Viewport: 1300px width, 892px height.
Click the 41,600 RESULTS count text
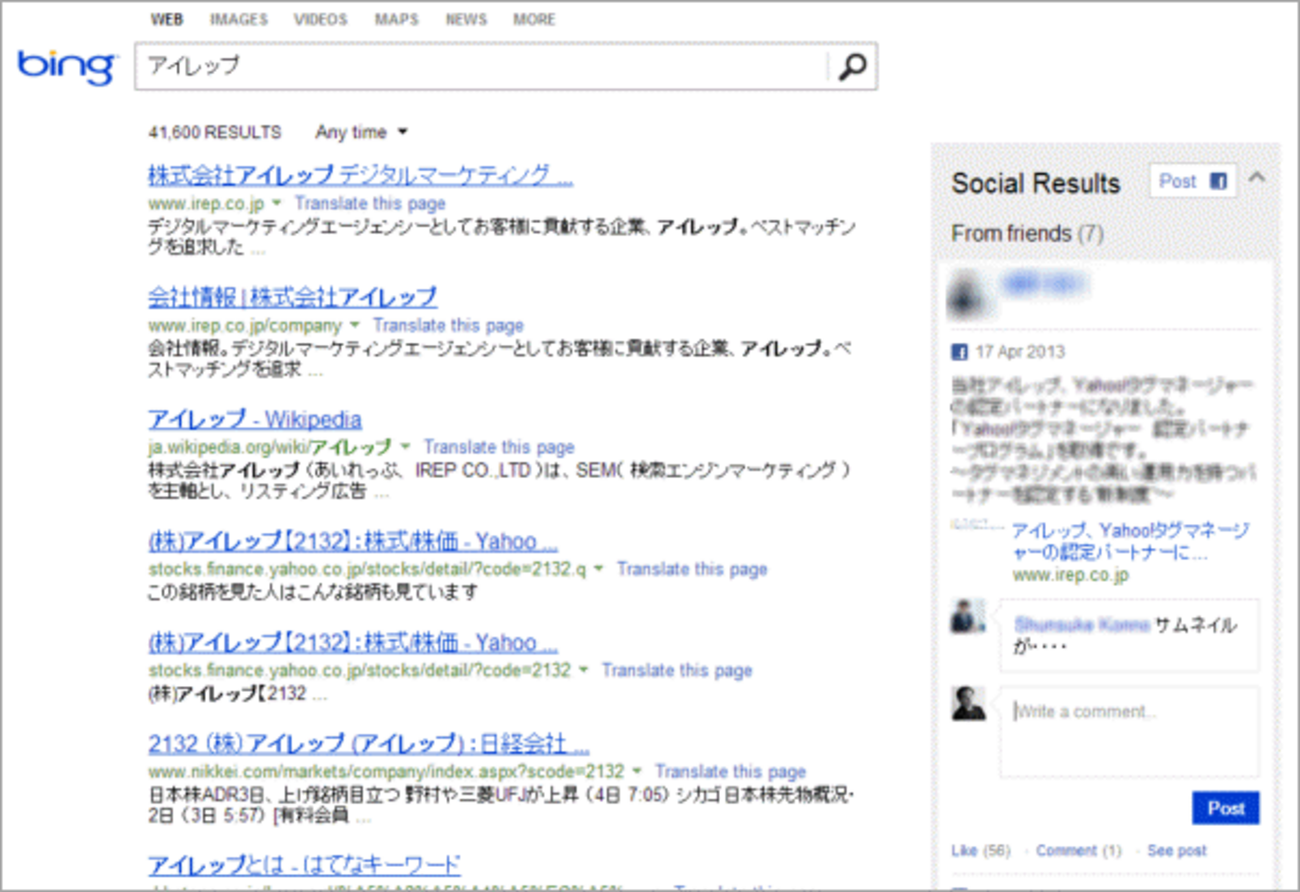215,132
